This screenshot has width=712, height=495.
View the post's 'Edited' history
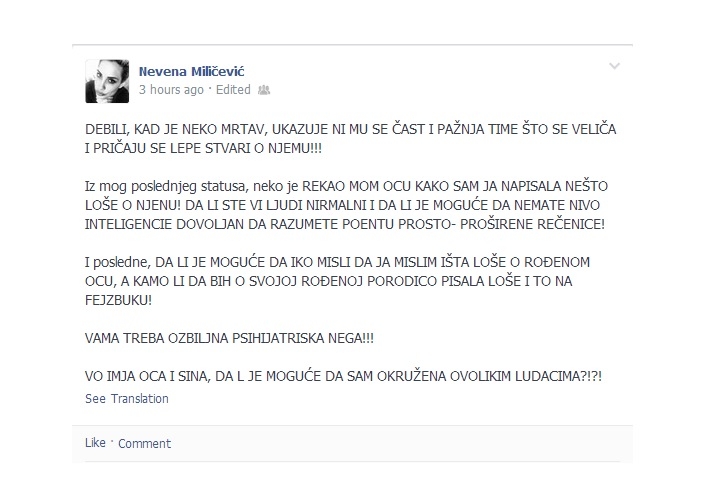233,90
